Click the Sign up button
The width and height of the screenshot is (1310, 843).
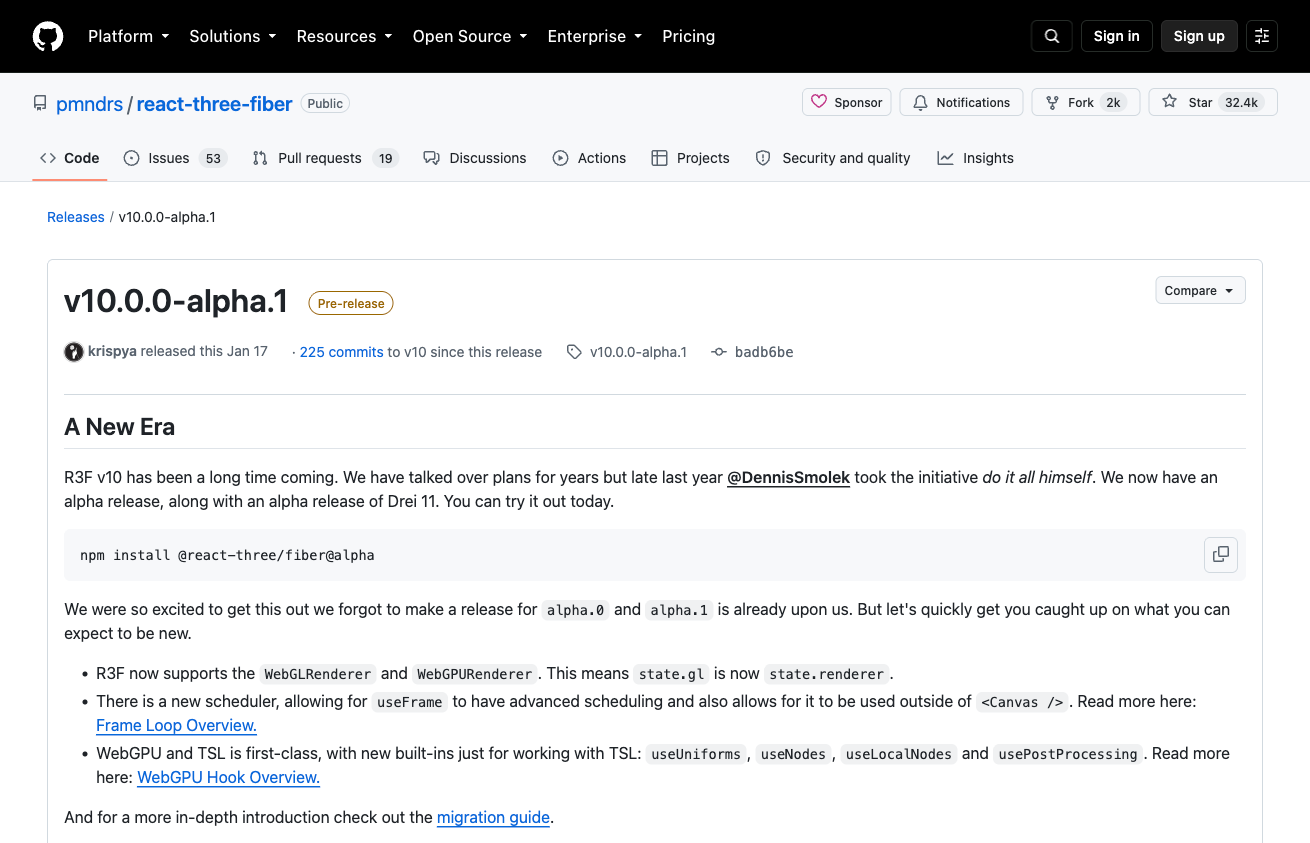click(1199, 36)
